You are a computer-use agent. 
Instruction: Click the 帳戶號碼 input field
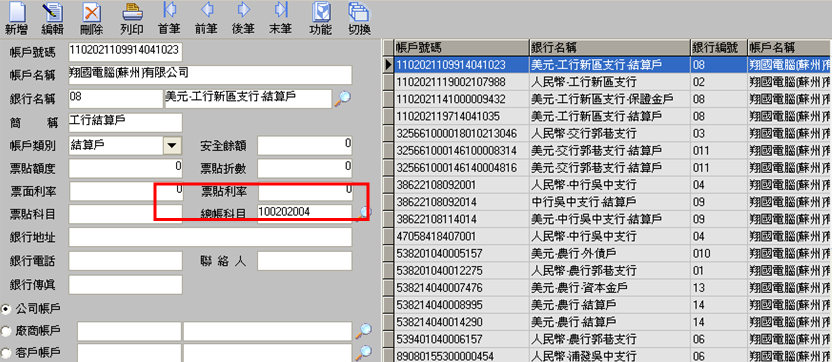tap(125, 52)
